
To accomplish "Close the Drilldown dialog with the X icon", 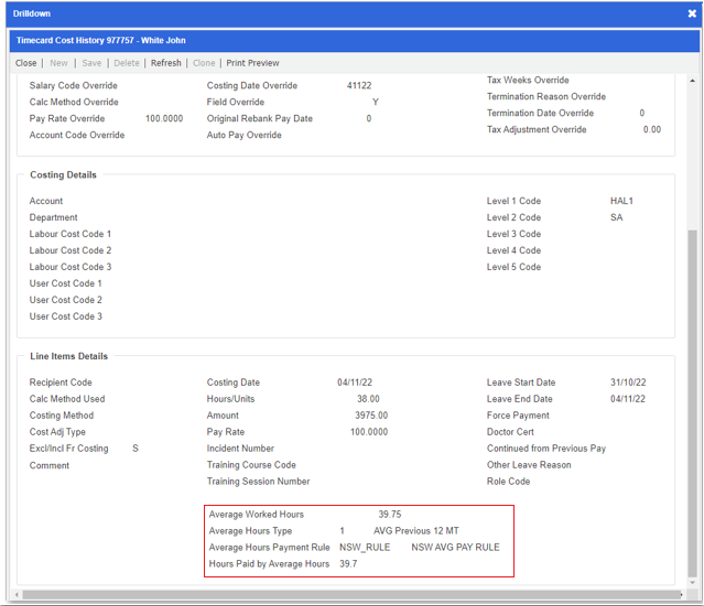I will [692, 14].
